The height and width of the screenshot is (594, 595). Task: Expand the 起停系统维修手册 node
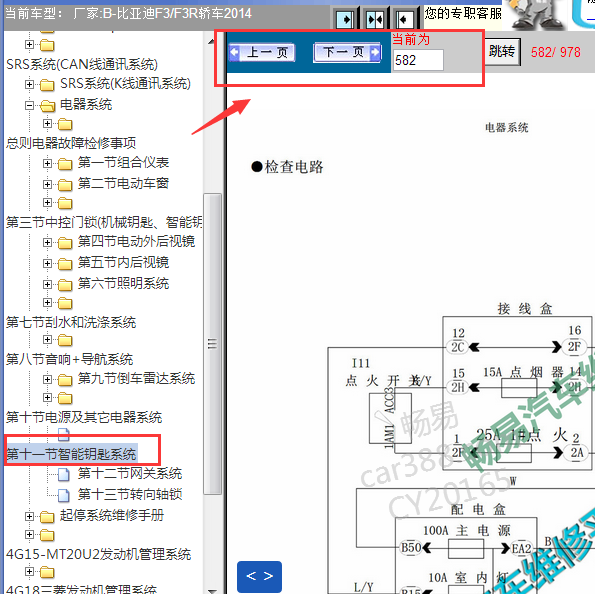point(29,517)
